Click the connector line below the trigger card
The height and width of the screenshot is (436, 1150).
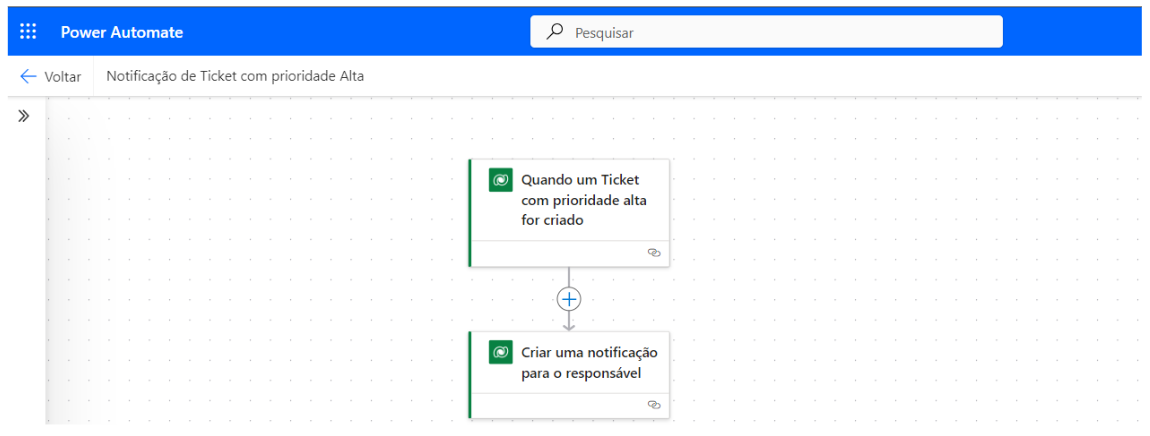[x=569, y=277]
